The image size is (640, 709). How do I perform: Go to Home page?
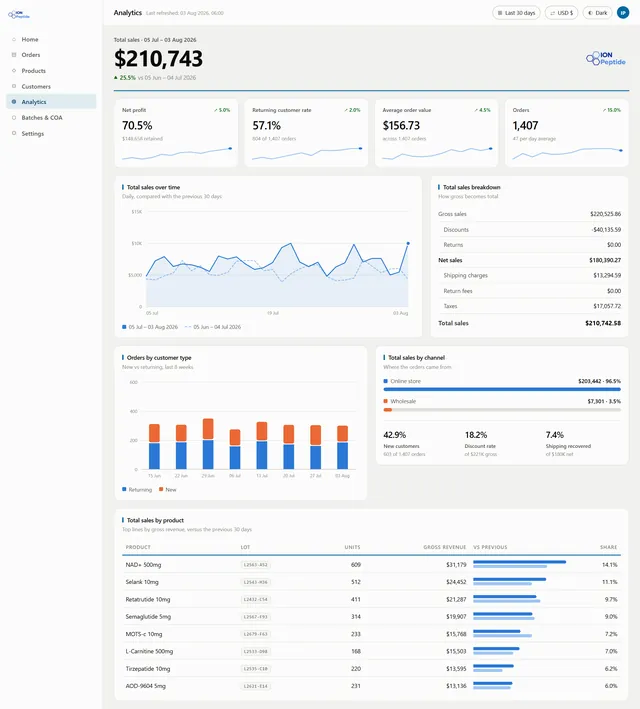pos(51,39)
